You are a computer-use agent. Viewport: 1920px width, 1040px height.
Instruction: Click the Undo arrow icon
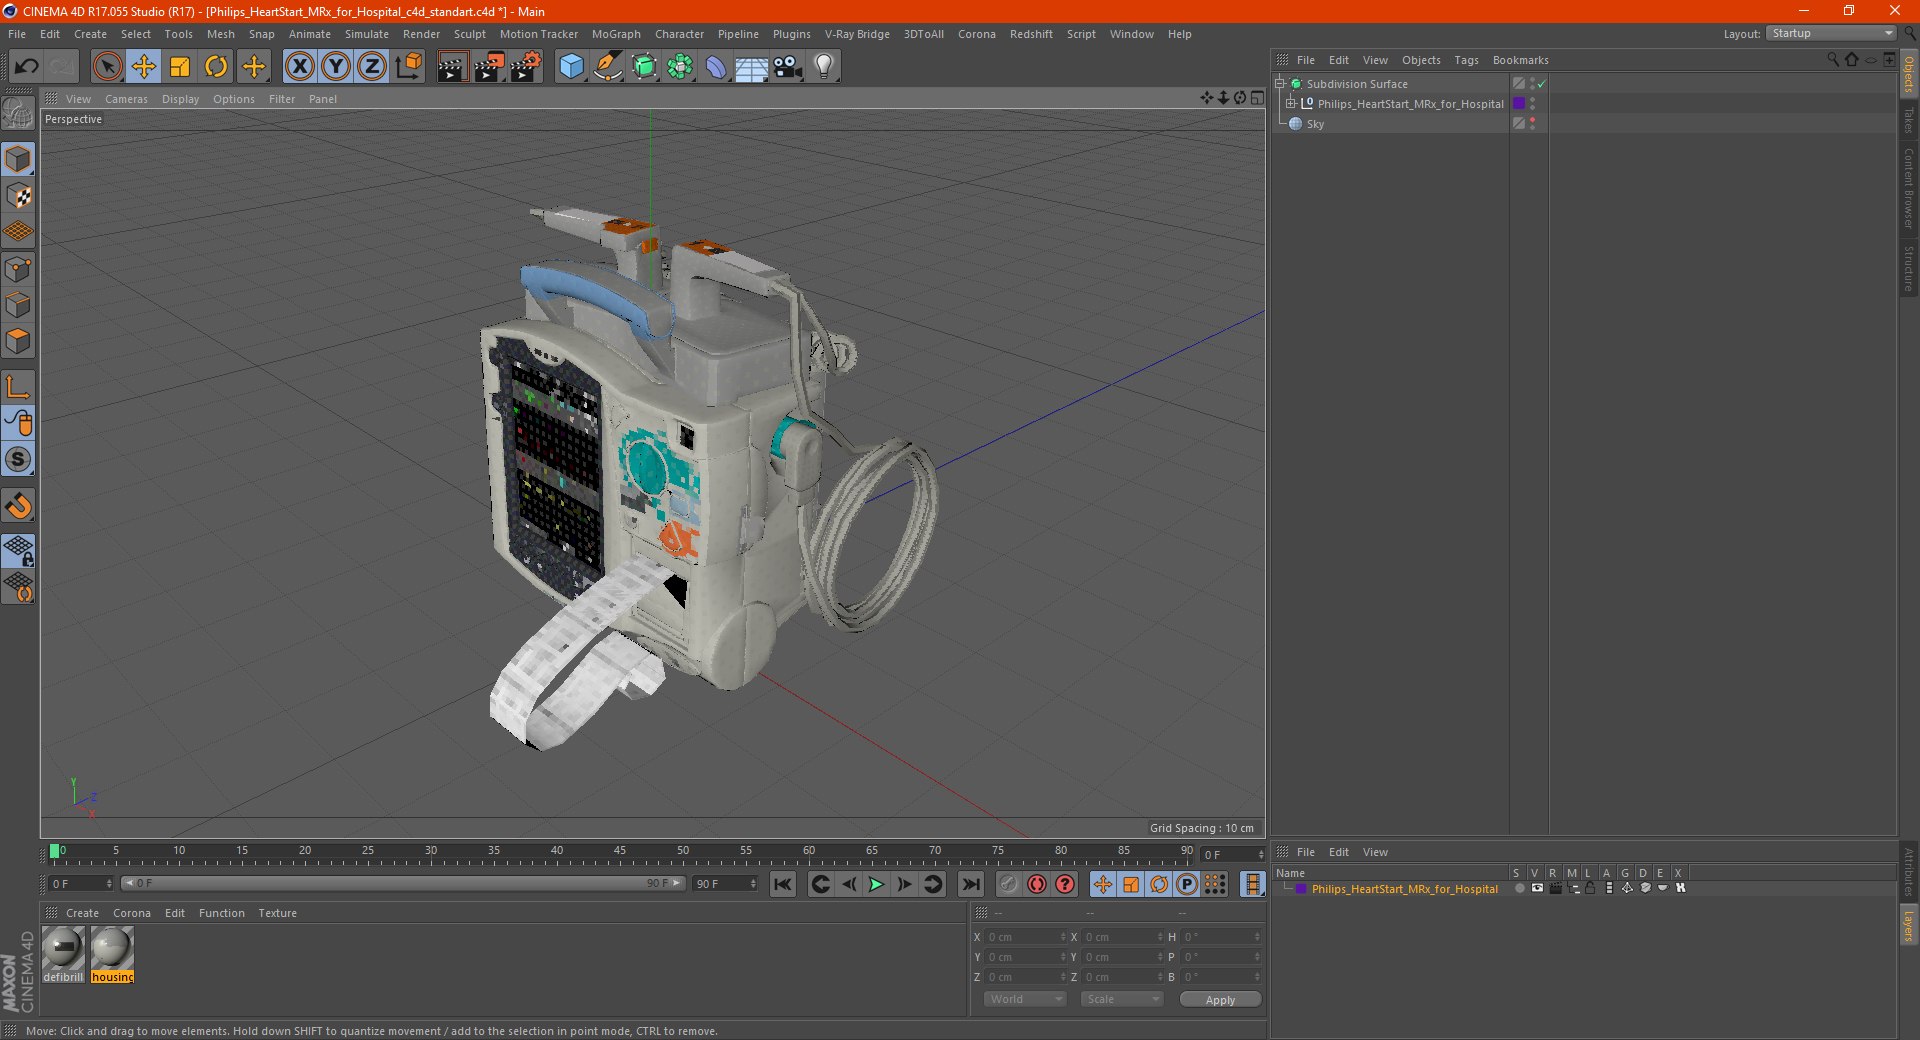[x=27, y=67]
